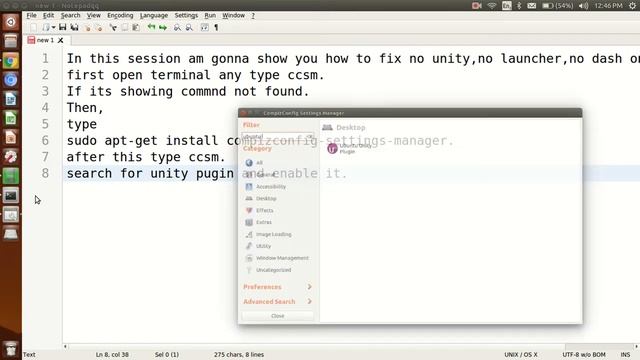Click the Zoom out magnifier icon
This screenshot has width=640, height=360.
(x=189, y=27)
